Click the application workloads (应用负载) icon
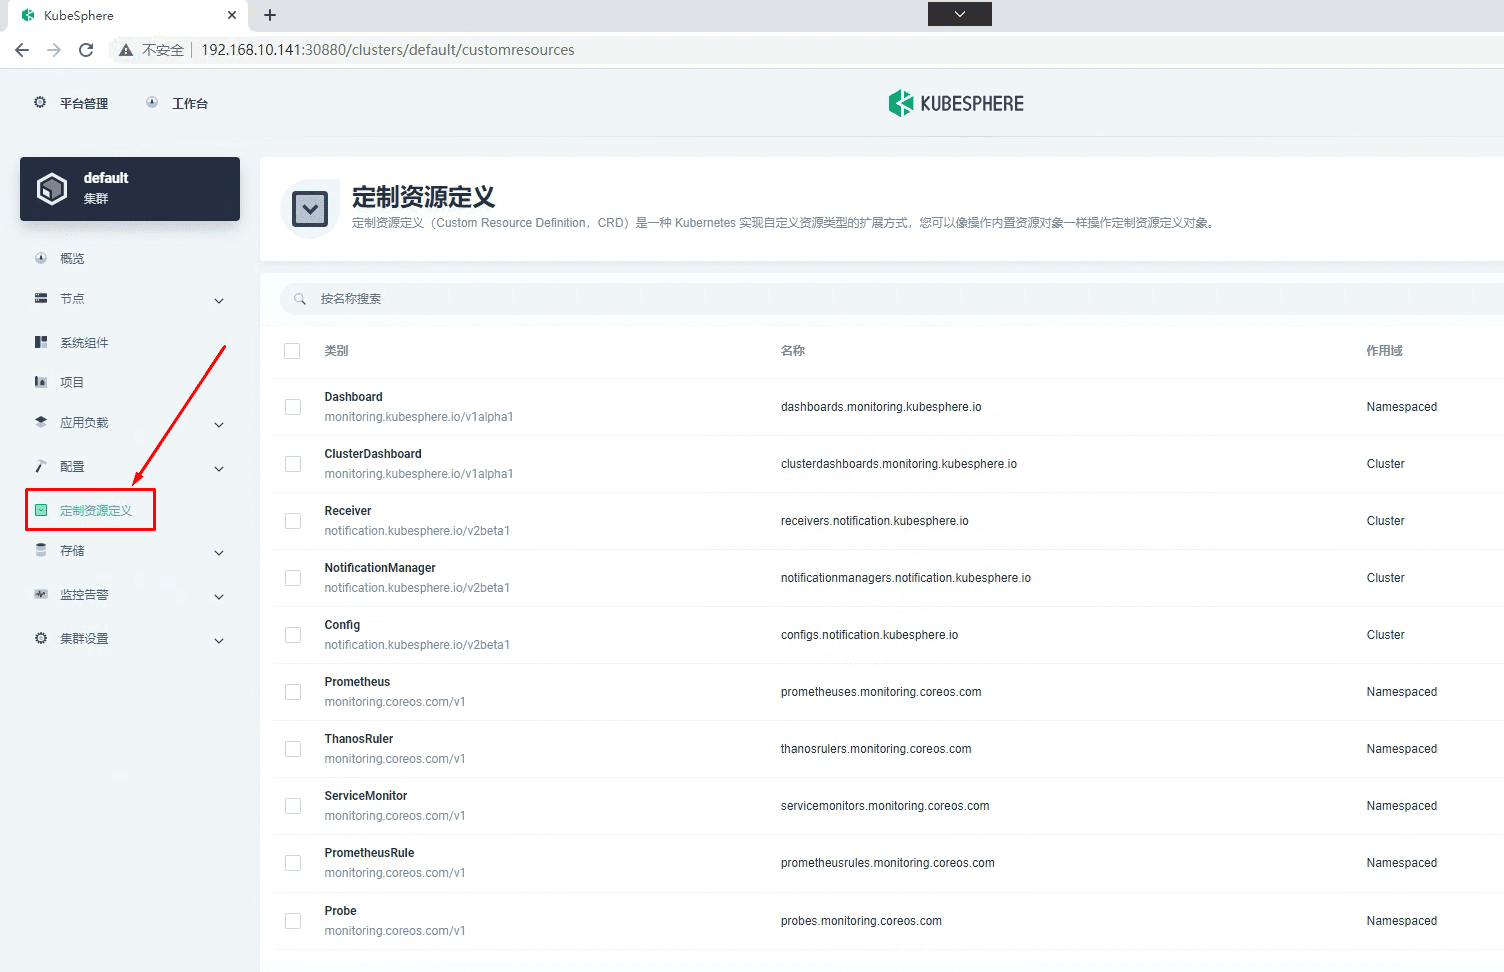 (41, 422)
